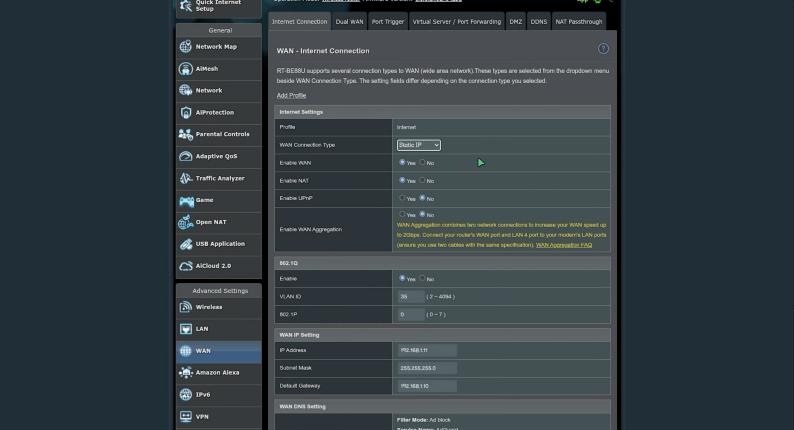The height and width of the screenshot is (430, 794).
Task: Set Enable WAN to Yes
Action: click(402, 162)
